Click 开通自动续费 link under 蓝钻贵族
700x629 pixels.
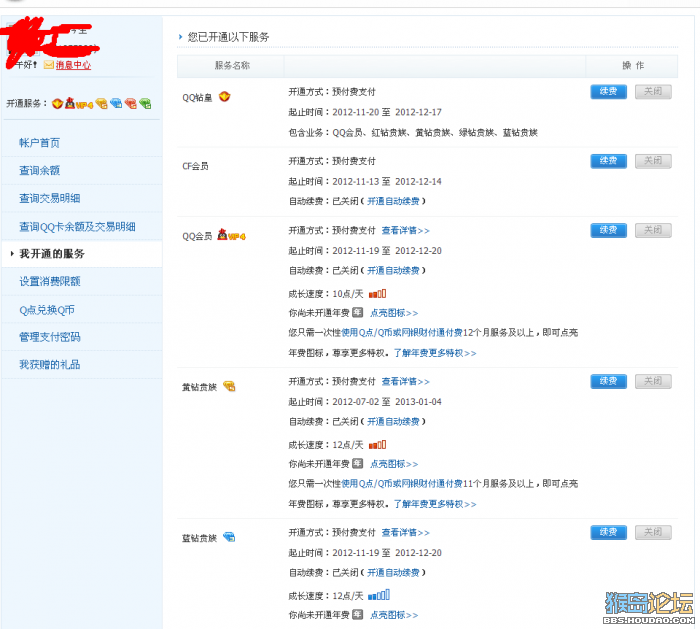click(x=393, y=572)
